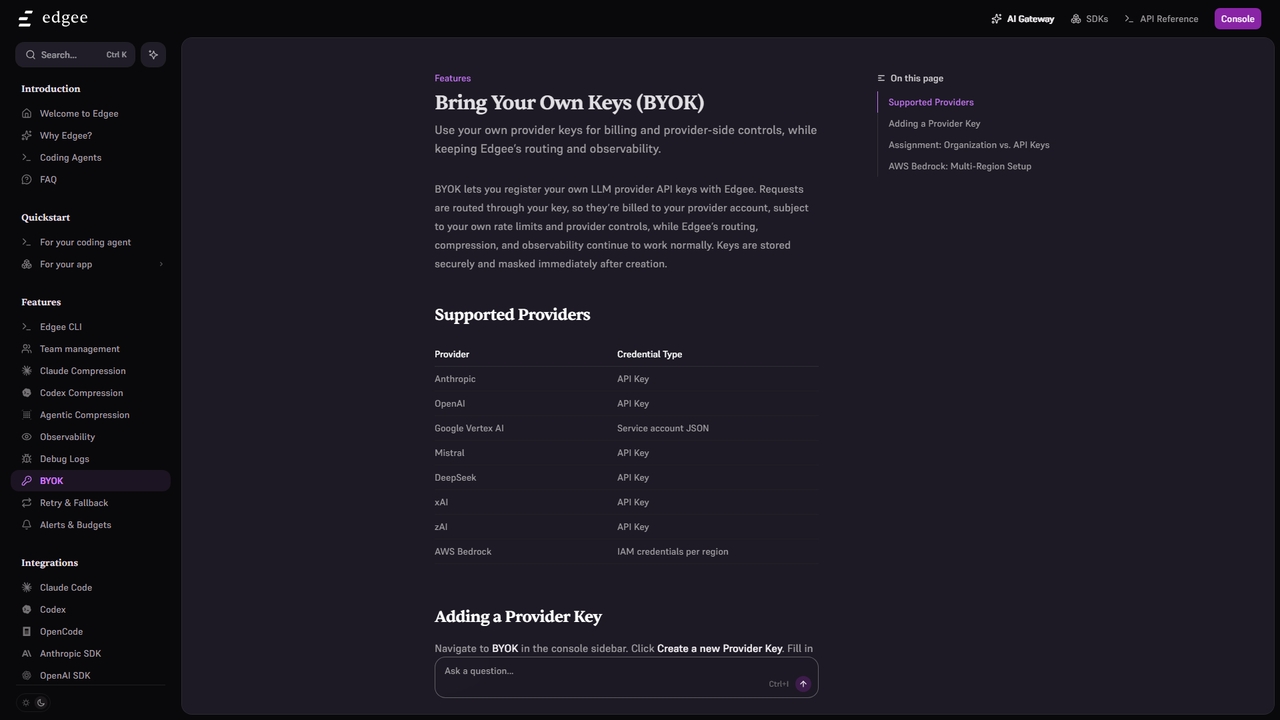Click the OpenAI SDK icon
The height and width of the screenshot is (720, 1280).
point(27,676)
